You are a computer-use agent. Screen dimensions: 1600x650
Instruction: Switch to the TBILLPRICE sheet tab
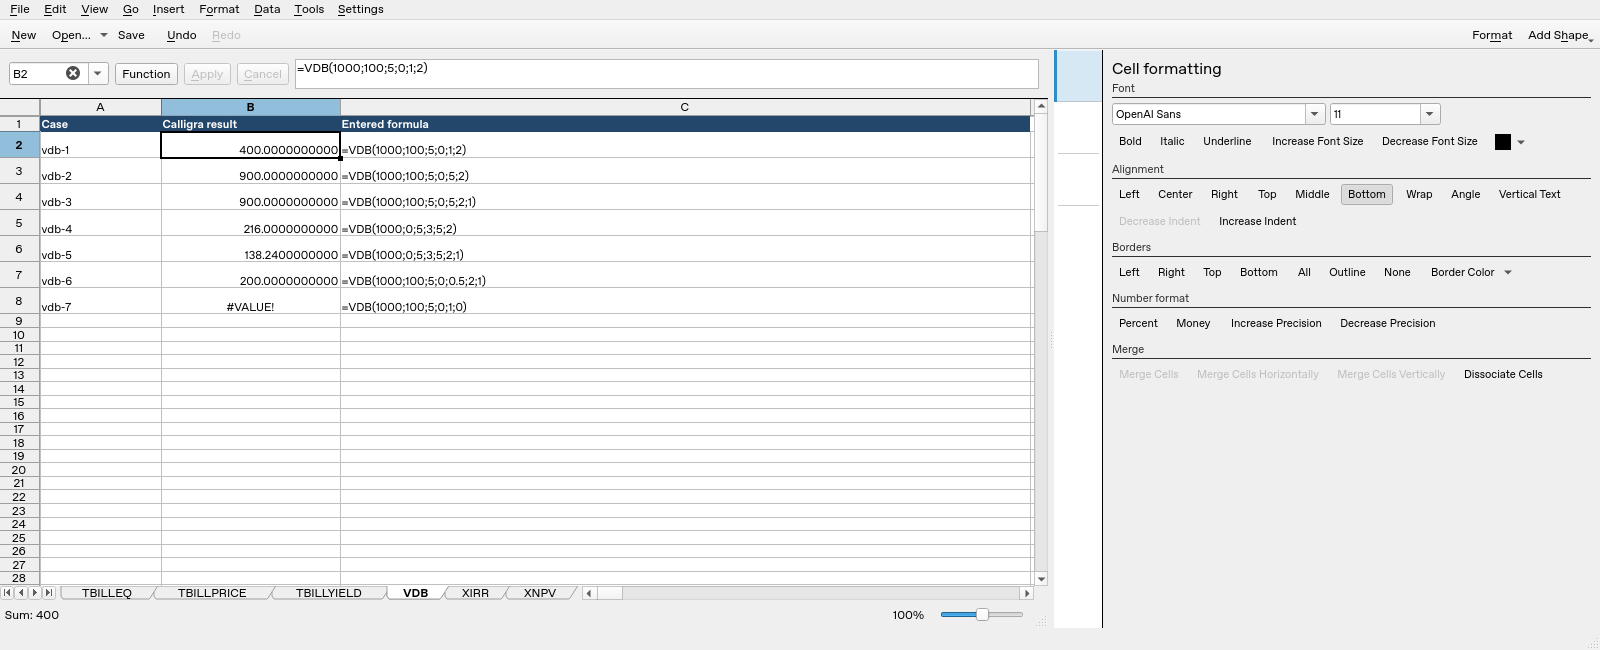click(212, 593)
